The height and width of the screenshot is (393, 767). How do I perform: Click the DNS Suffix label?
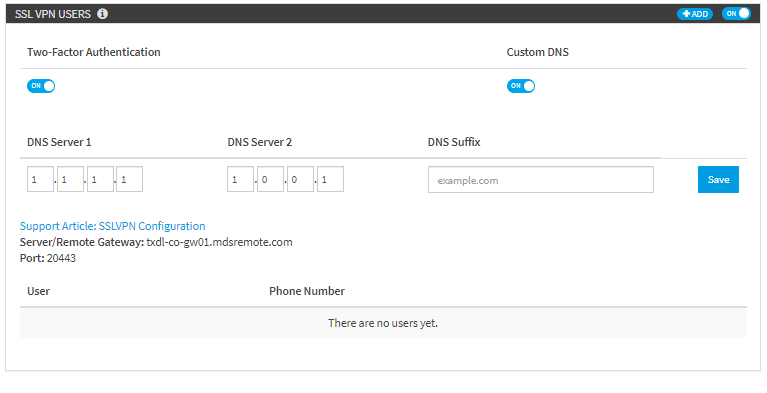(454, 142)
